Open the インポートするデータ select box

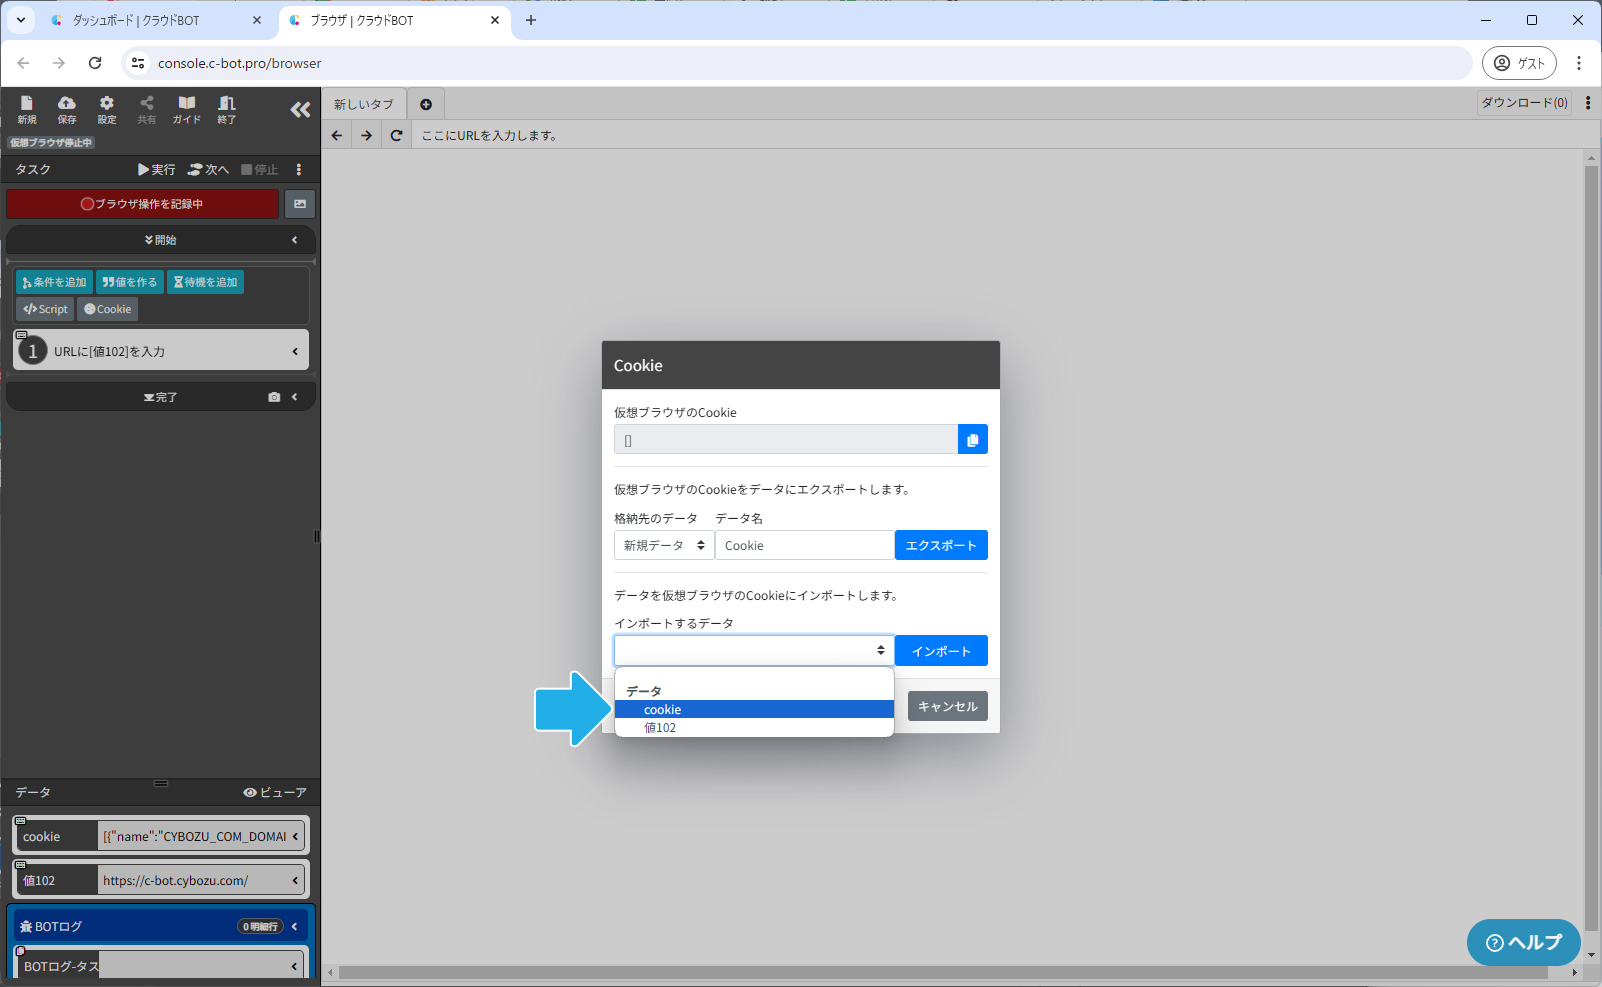pos(754,650)
